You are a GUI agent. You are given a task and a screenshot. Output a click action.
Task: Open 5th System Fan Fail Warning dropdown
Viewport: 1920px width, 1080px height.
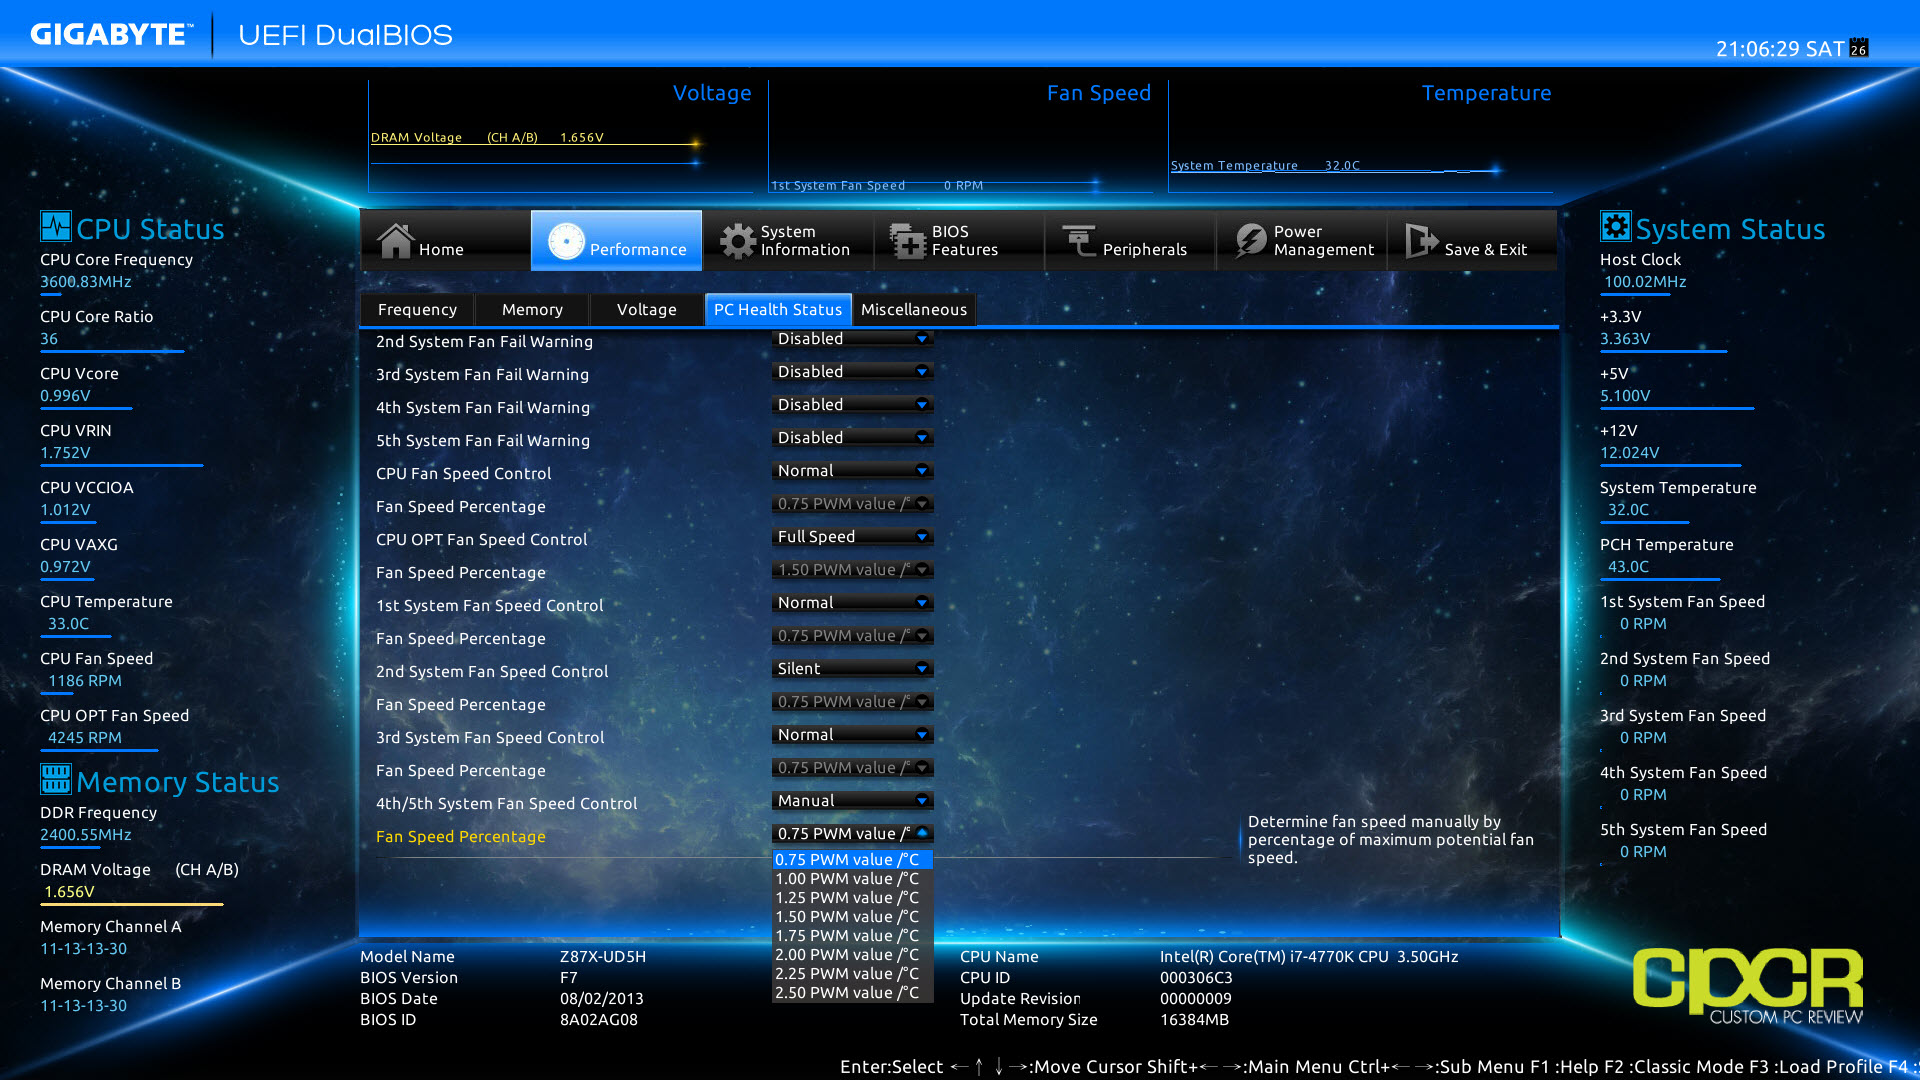[x=852, y=438]
